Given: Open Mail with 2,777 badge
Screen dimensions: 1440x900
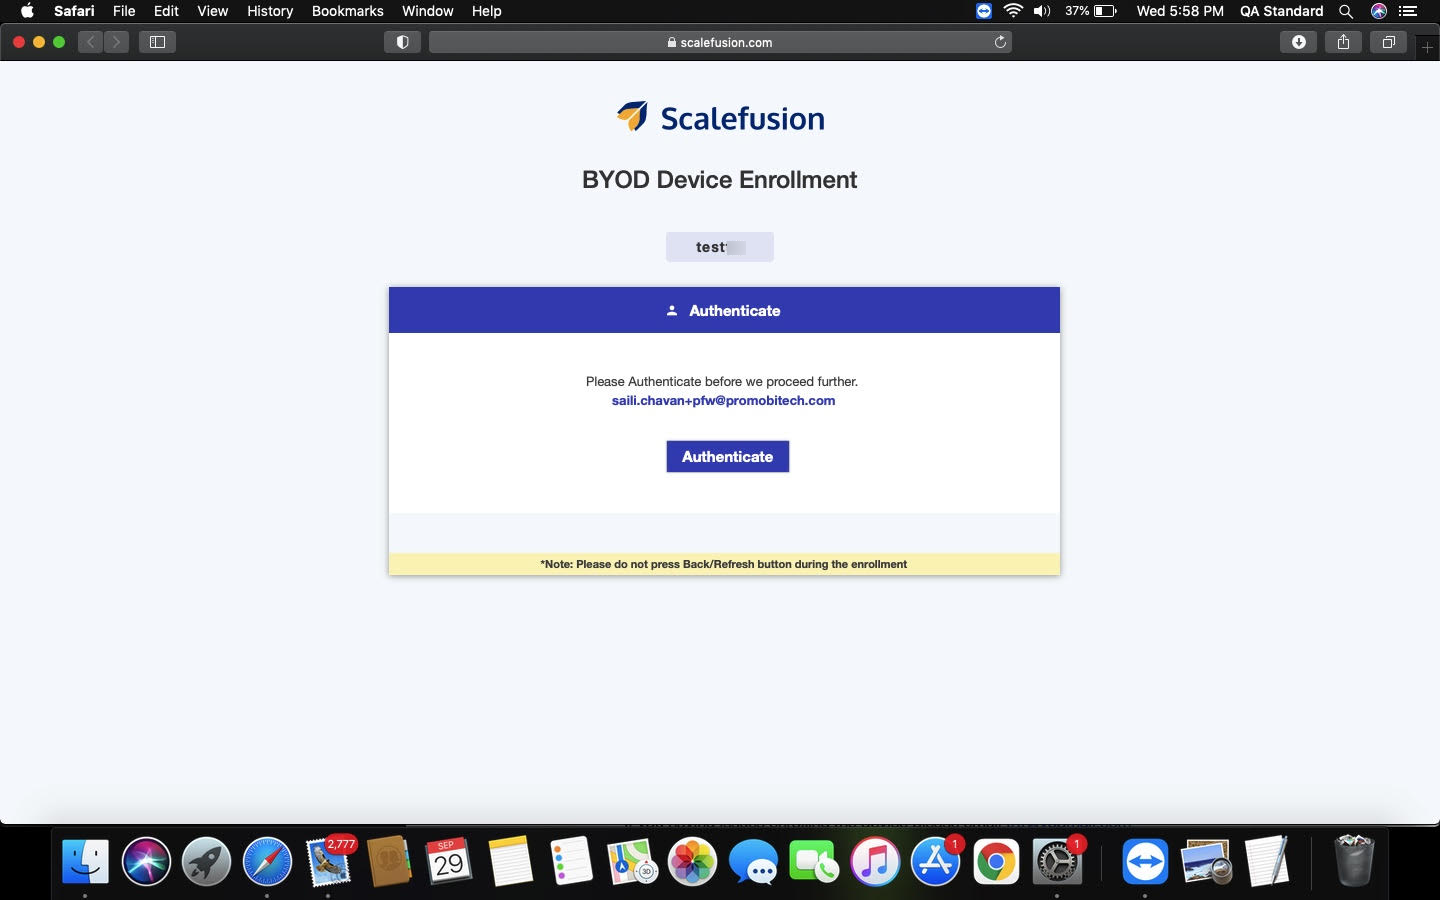Looking at the screenshot, I should [329, 862].
